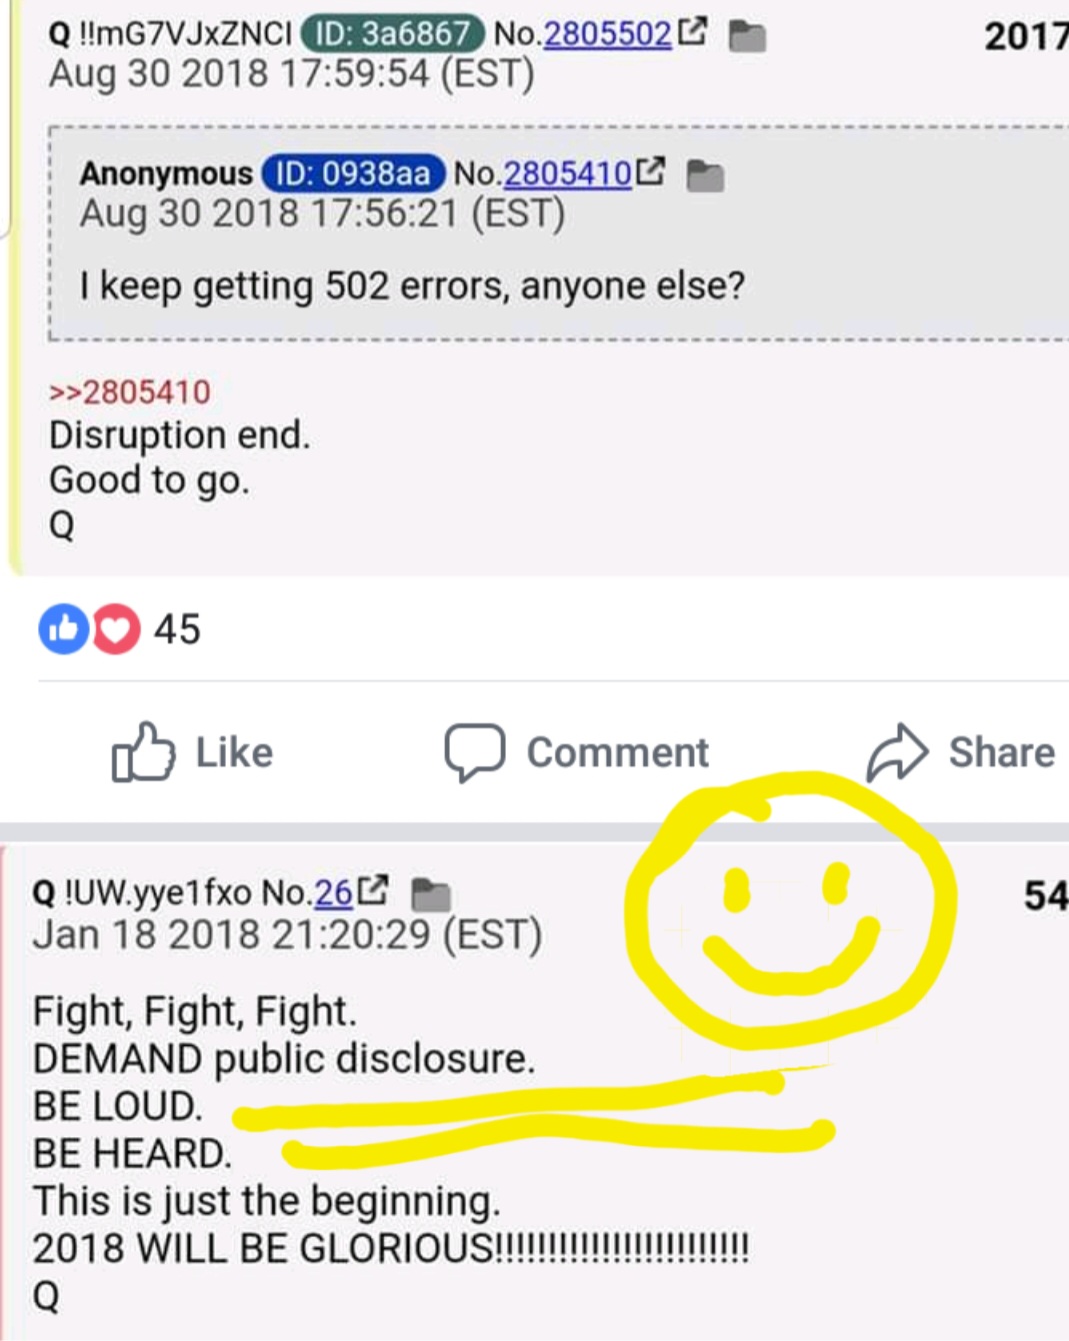Click the red heart reaction icon
This screenshot has width=1069, height=1341.
click(117, 629)
